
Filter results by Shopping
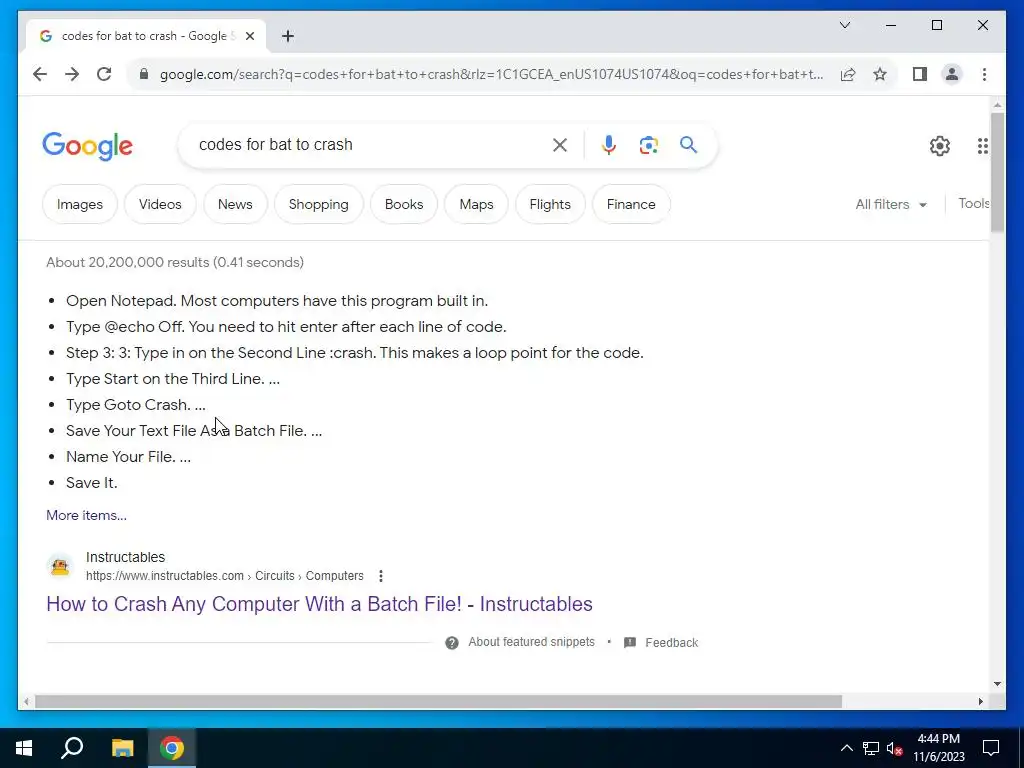[319, 204]
